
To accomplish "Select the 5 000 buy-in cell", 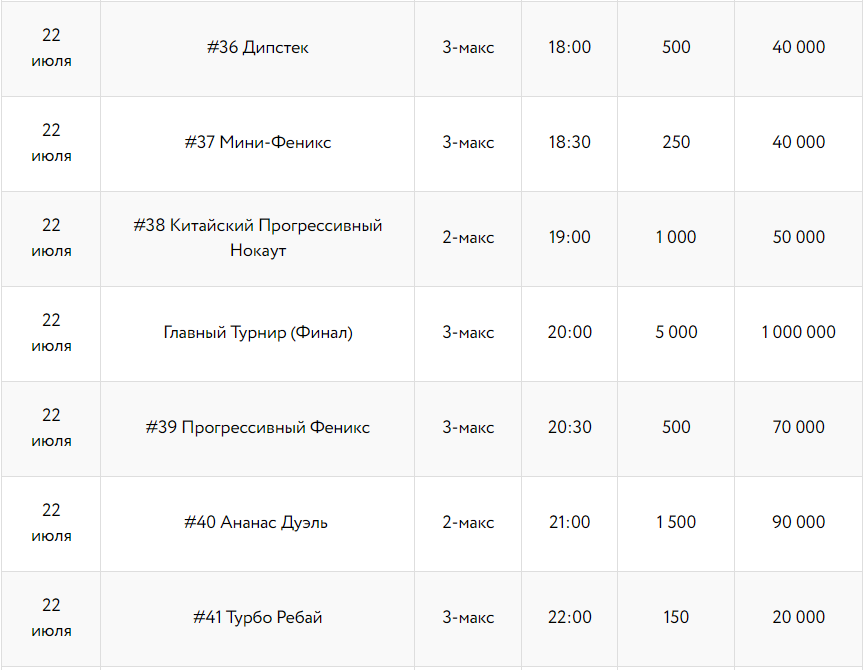I will (676, 332).
